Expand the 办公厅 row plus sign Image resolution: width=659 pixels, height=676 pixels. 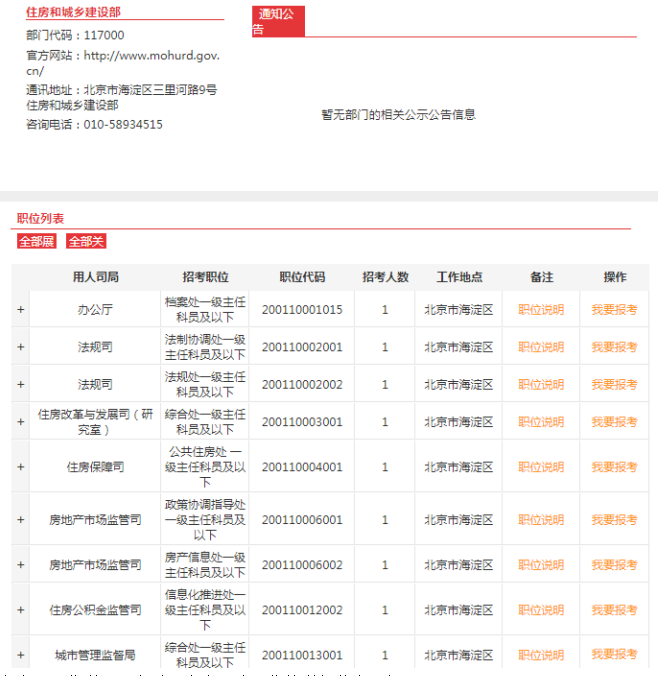[21, 310]
